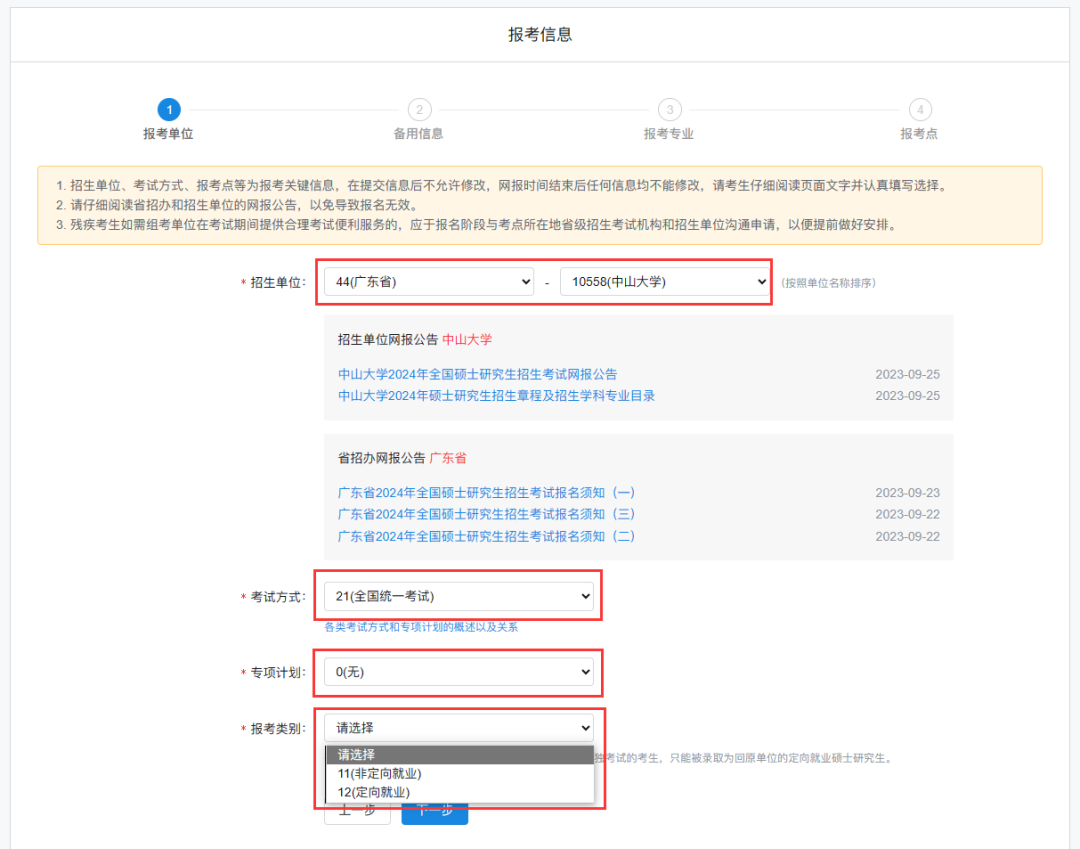This screenshot has height=849, width=1080.
Task: Open 广东省 报名须知（二） announcement link
Action: [486, 537]
